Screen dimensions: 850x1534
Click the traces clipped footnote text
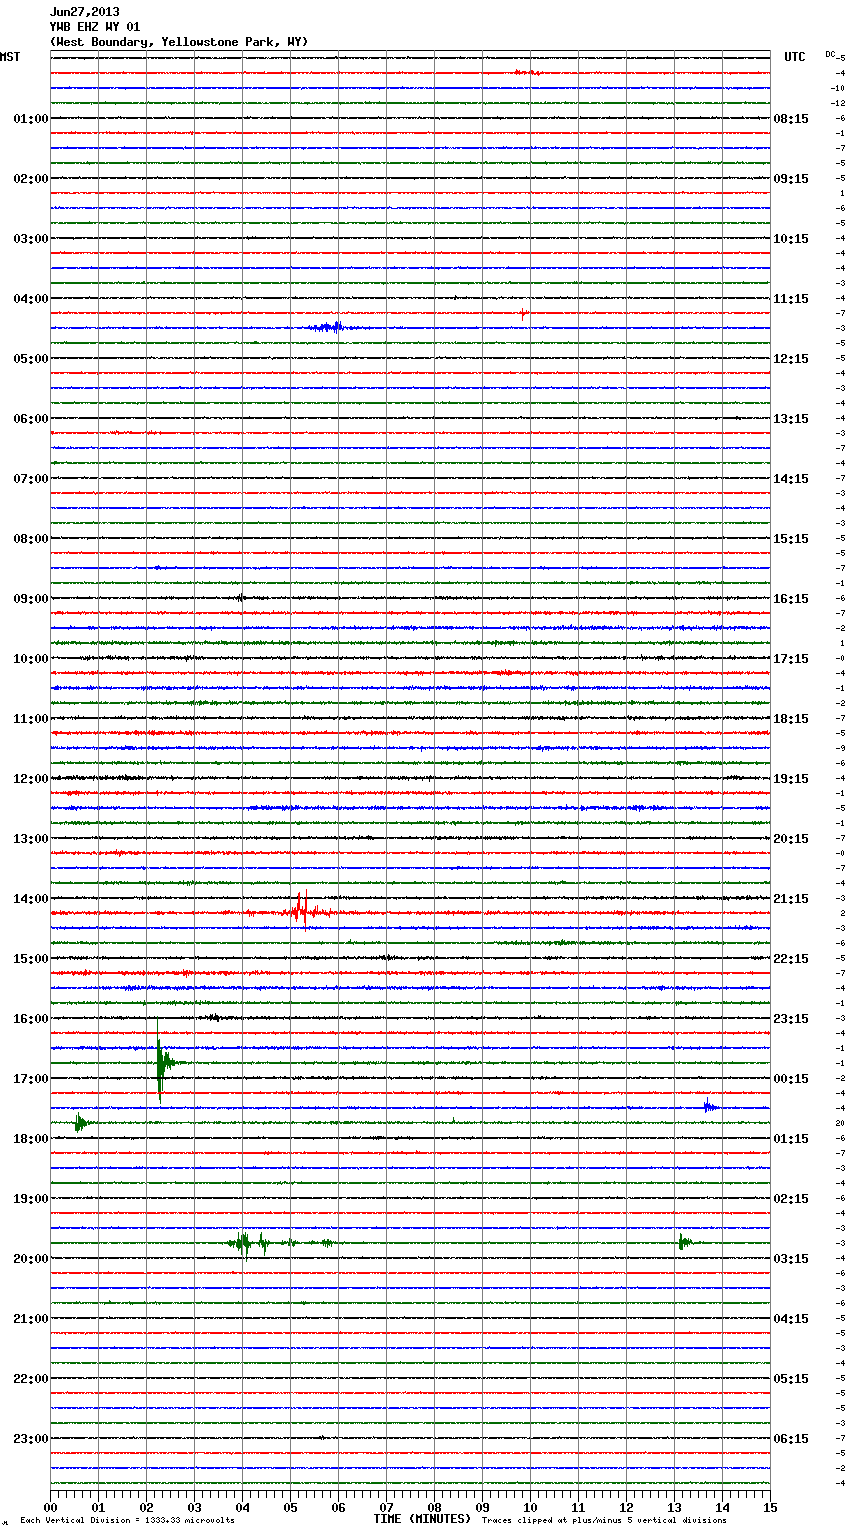click(x=604, y=1520)
